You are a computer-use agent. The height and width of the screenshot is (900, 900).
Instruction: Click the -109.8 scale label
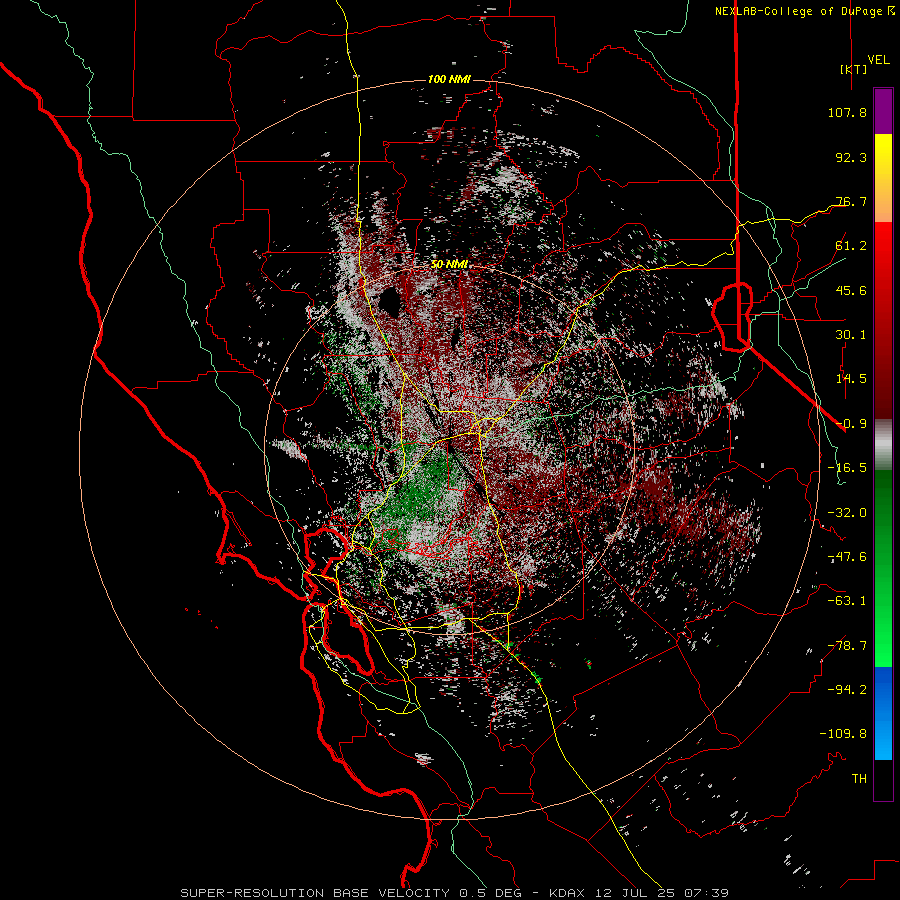(843, 734)
